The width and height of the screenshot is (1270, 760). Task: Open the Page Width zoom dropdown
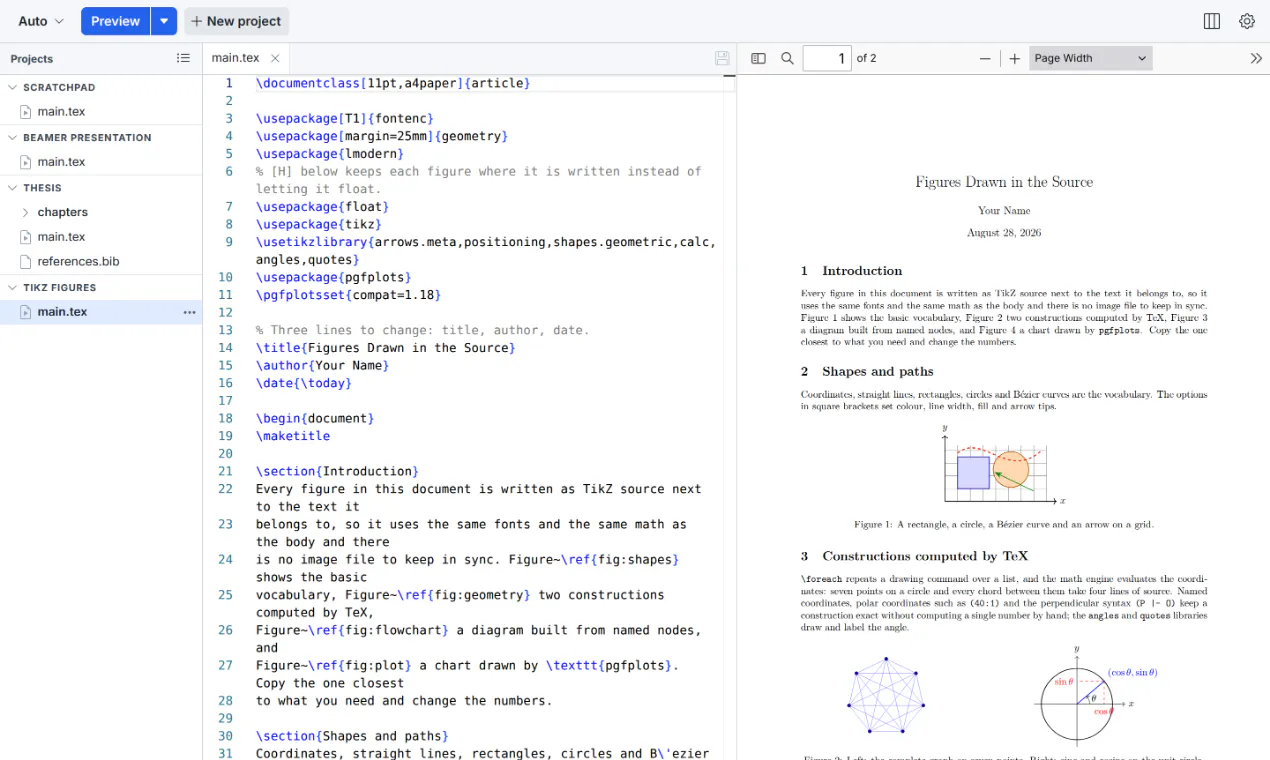pos(1091,58)
